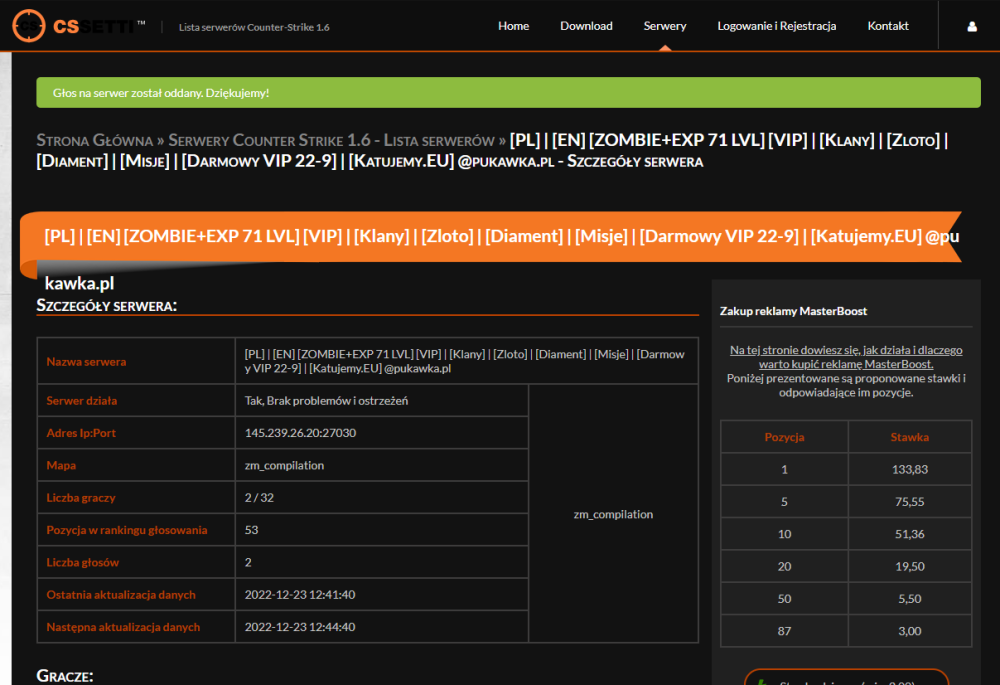The width and height of the screenshot is (1000, 685).
Task: Select the Serwery menu item
Action: (665, 26)
